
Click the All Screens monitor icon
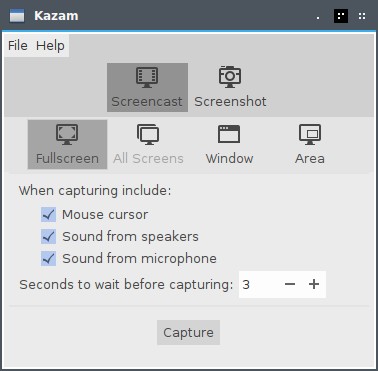coord(148,134)
